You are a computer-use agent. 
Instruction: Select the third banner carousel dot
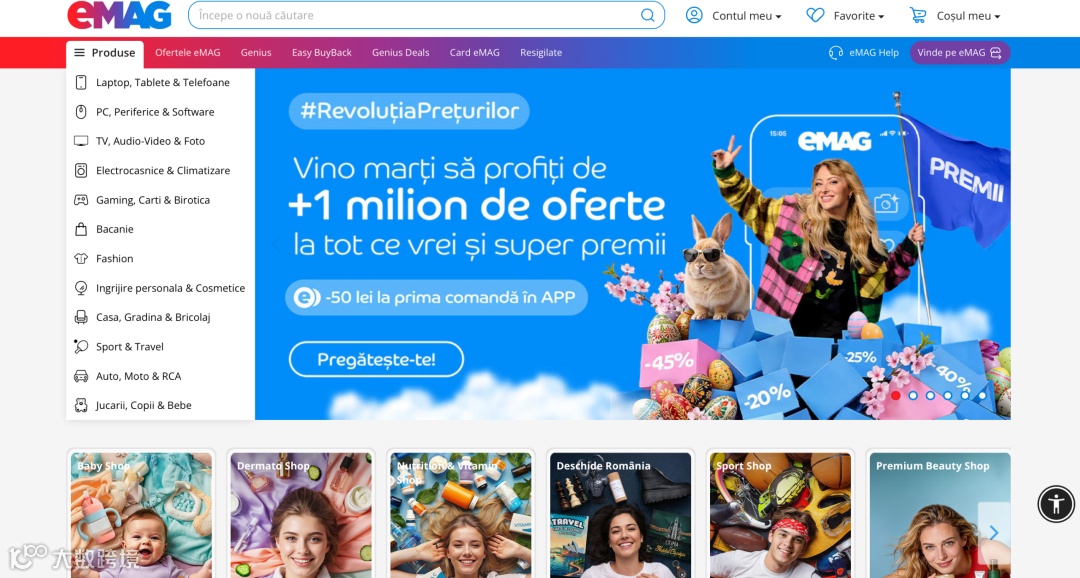point(931,395)
